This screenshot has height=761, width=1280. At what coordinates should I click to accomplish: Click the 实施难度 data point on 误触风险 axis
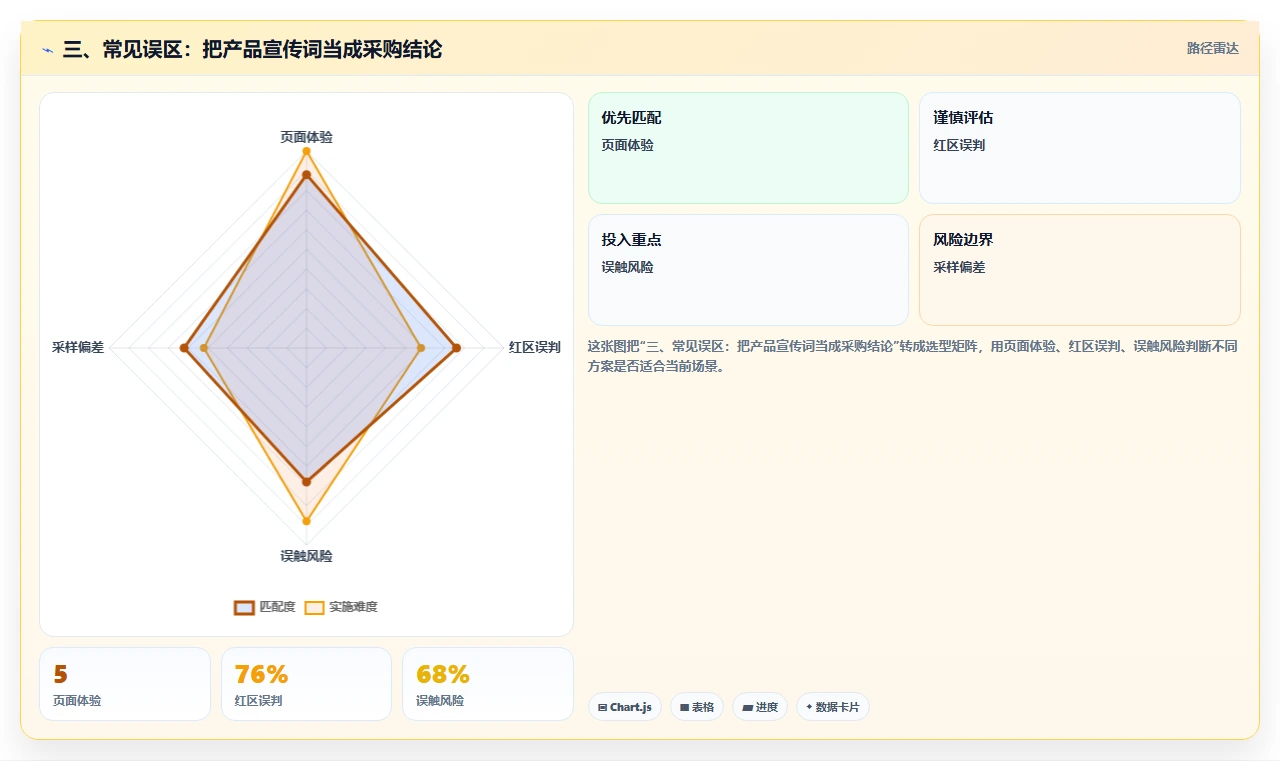pos(306,521)
